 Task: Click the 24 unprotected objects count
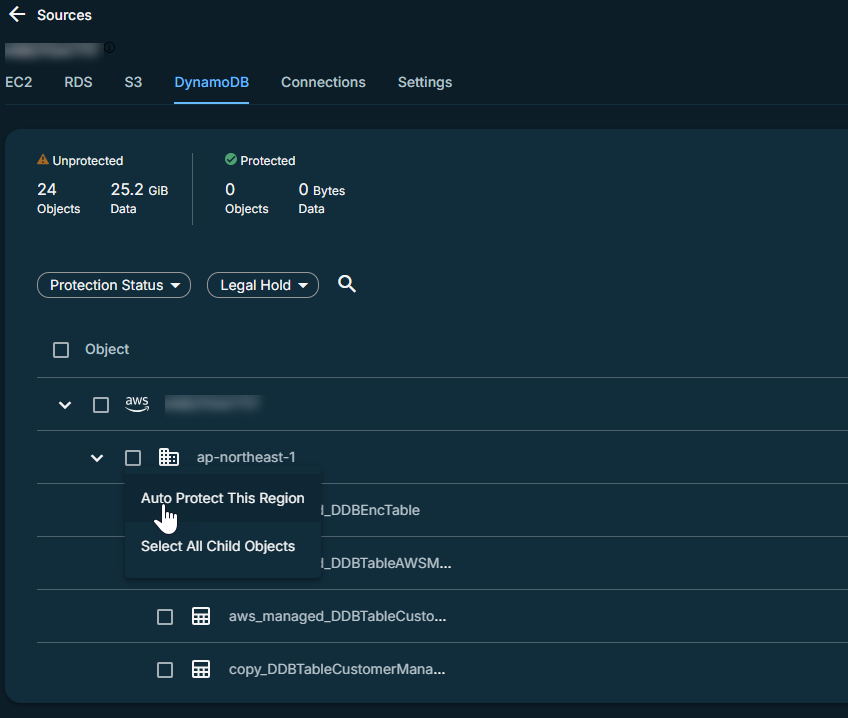[x=47, y=189]
